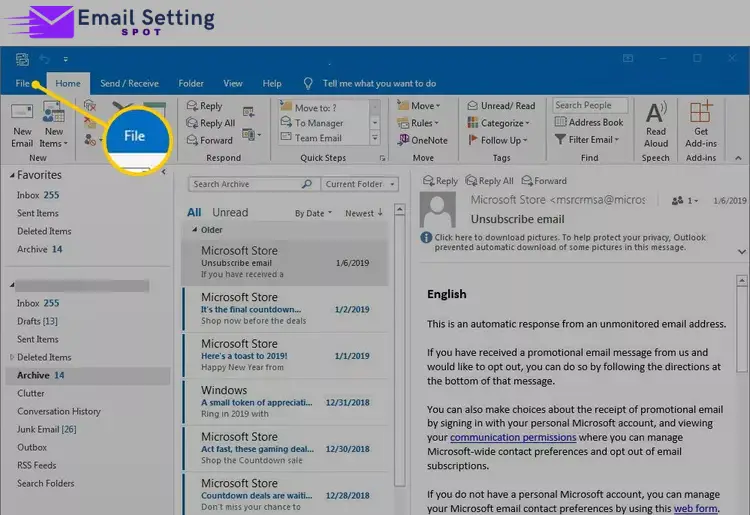
Task: Click the Read Aloud icon
Action: coord(655,125)
